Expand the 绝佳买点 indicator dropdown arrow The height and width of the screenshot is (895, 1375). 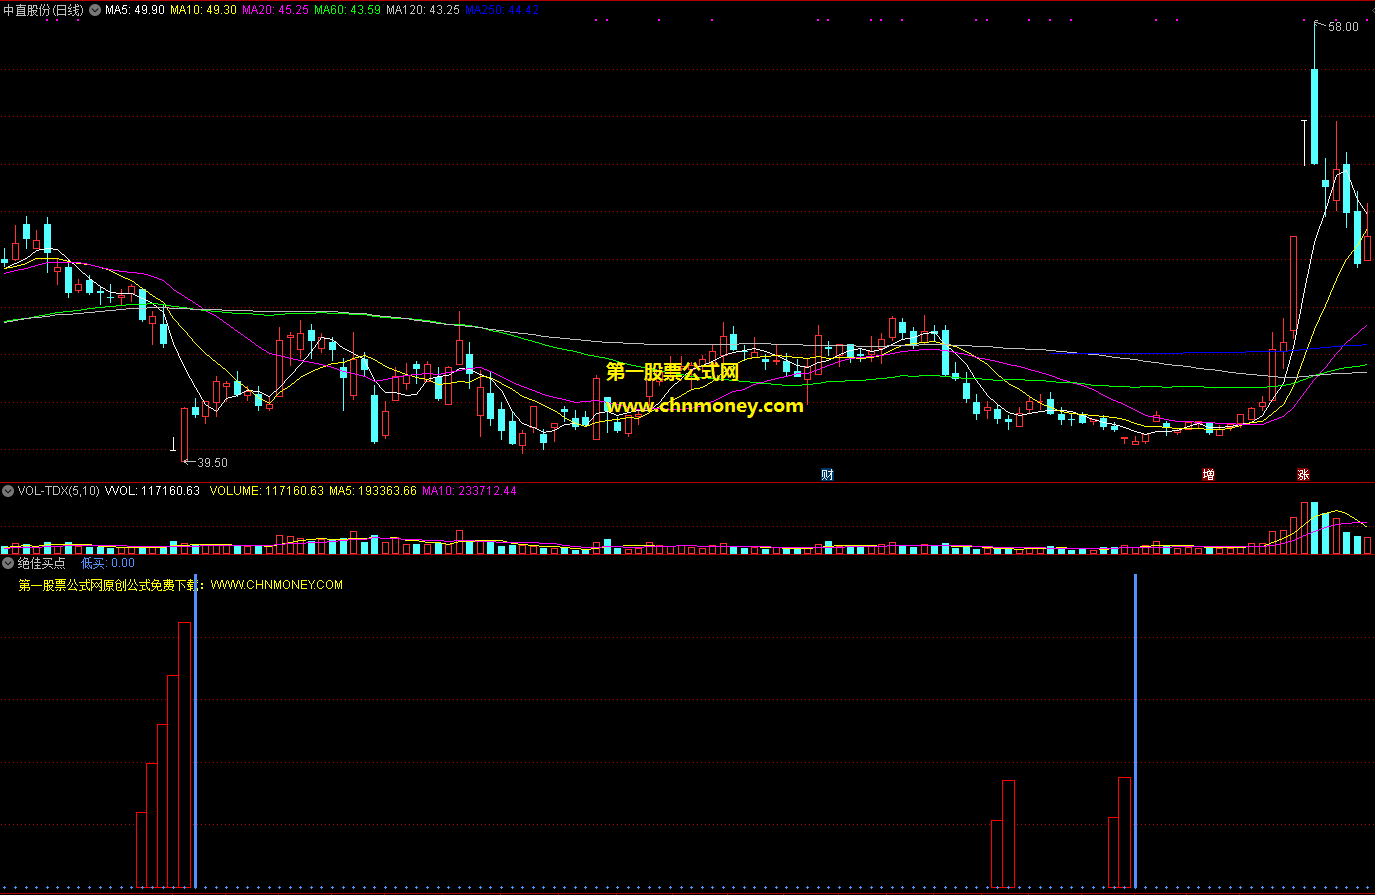click(x=8, y=563)
